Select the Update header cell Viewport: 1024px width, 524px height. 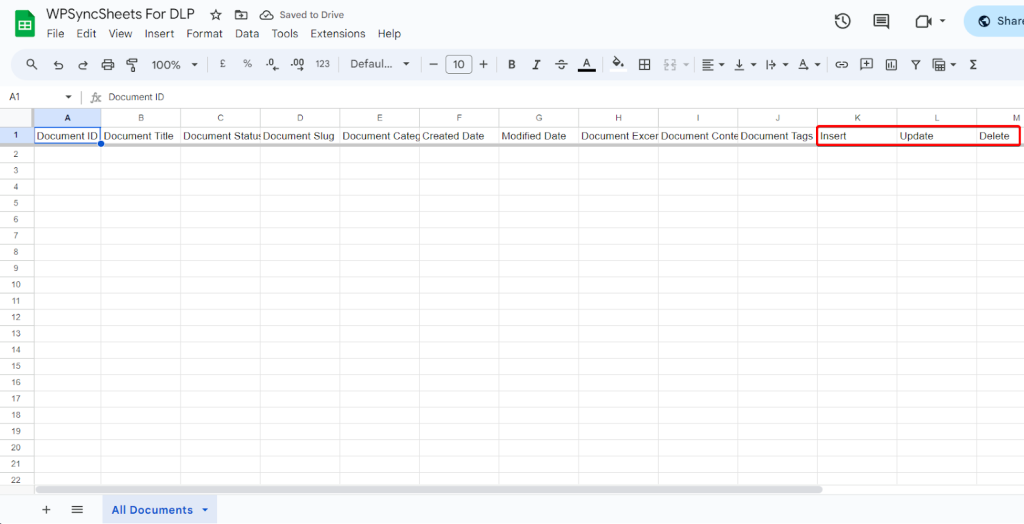point(936,136)
